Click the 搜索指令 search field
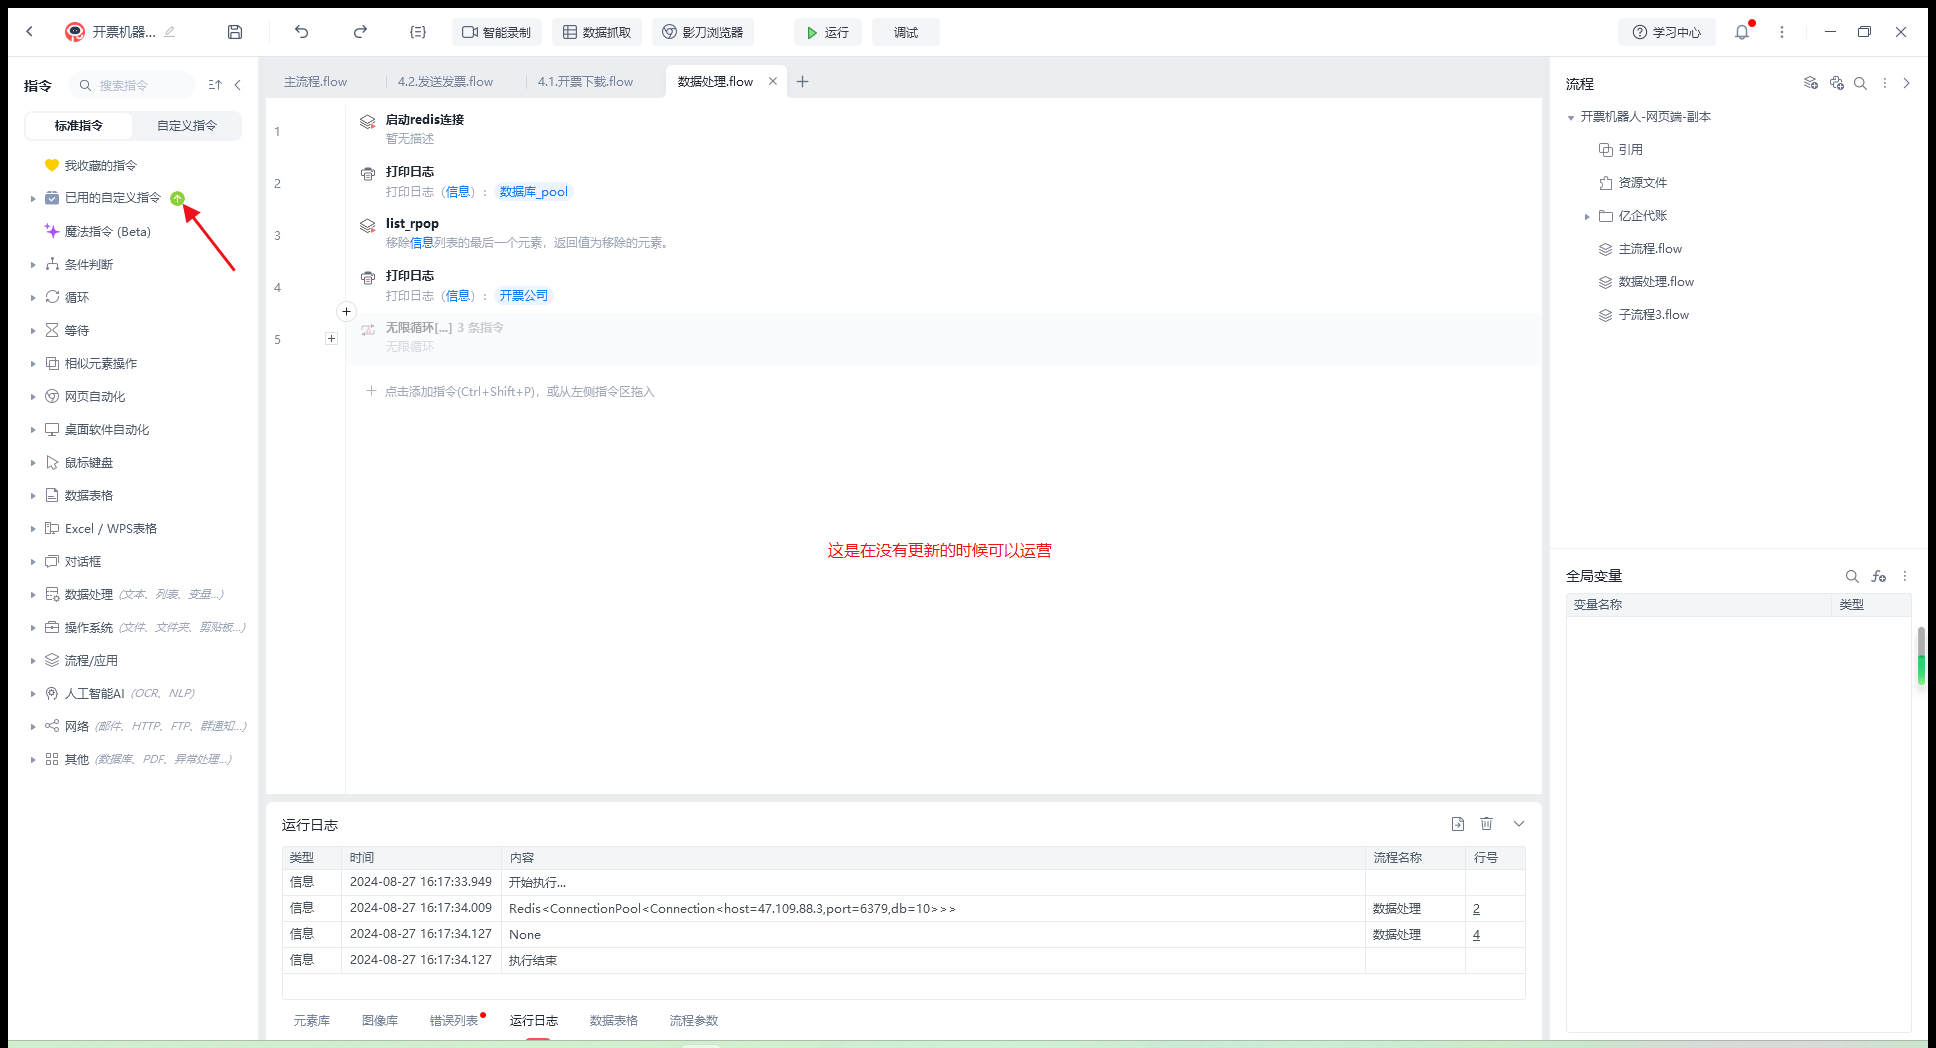Screen dimensions: 1936x1048 (x=137, y=86)
